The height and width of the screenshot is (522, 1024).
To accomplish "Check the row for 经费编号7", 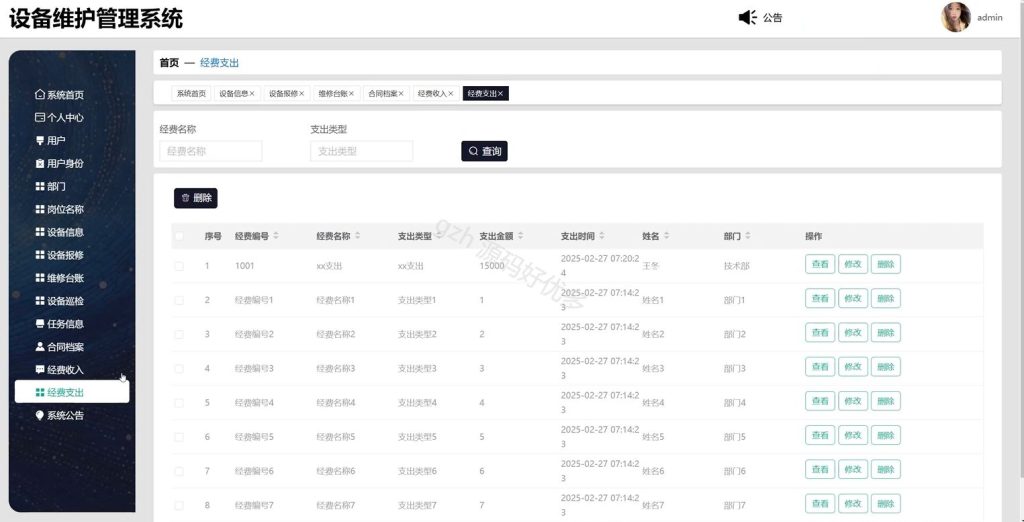I will (x=179, y=505).
